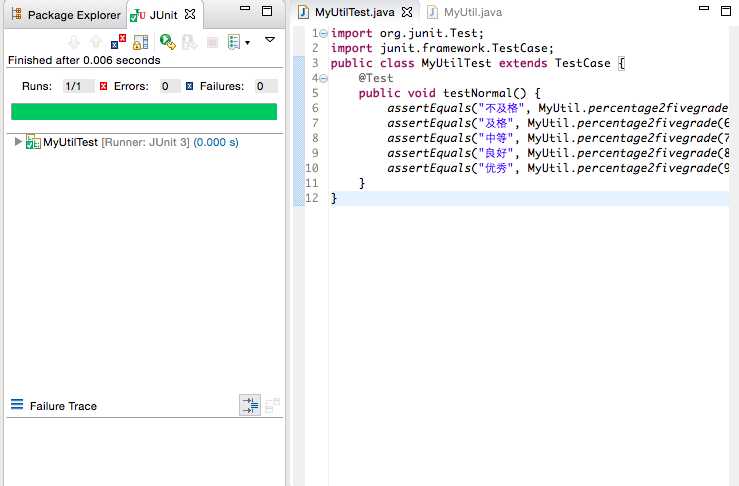Click the Failure Trace label

click(x=63, y=406)
